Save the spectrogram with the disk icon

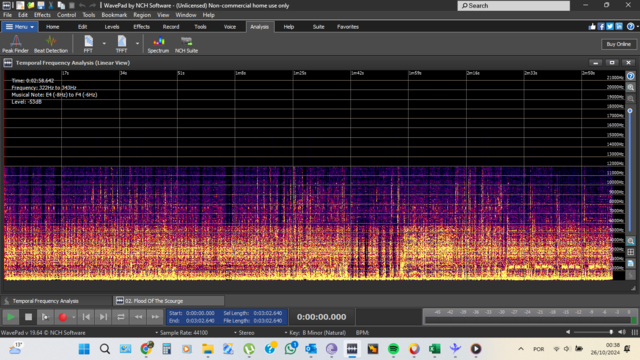pyautogui.click(x=631, y=263)
